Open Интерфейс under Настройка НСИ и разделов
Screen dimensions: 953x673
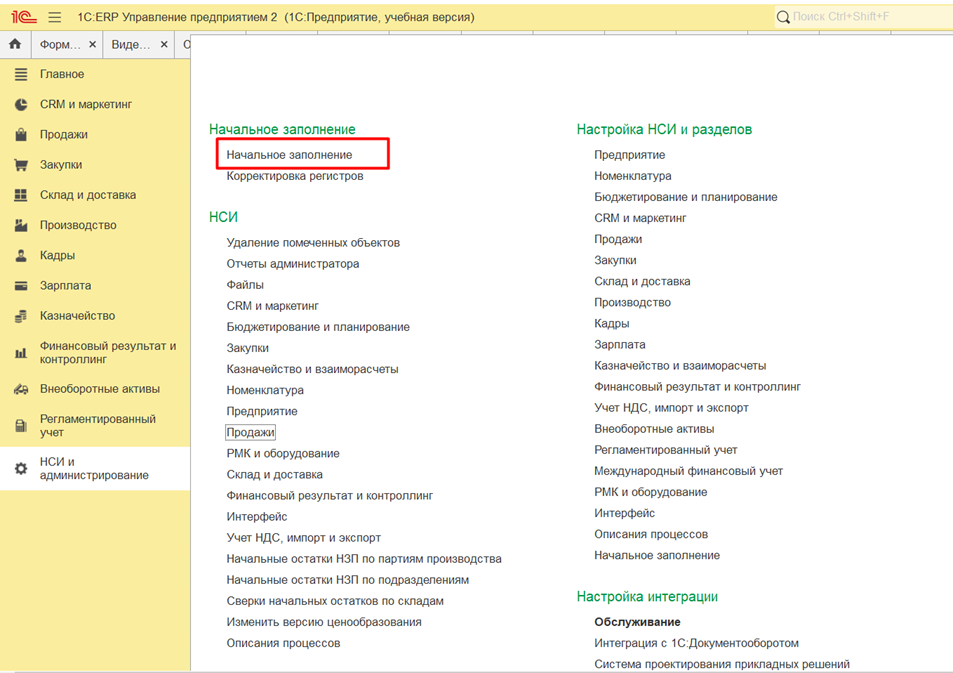[625, 513]
